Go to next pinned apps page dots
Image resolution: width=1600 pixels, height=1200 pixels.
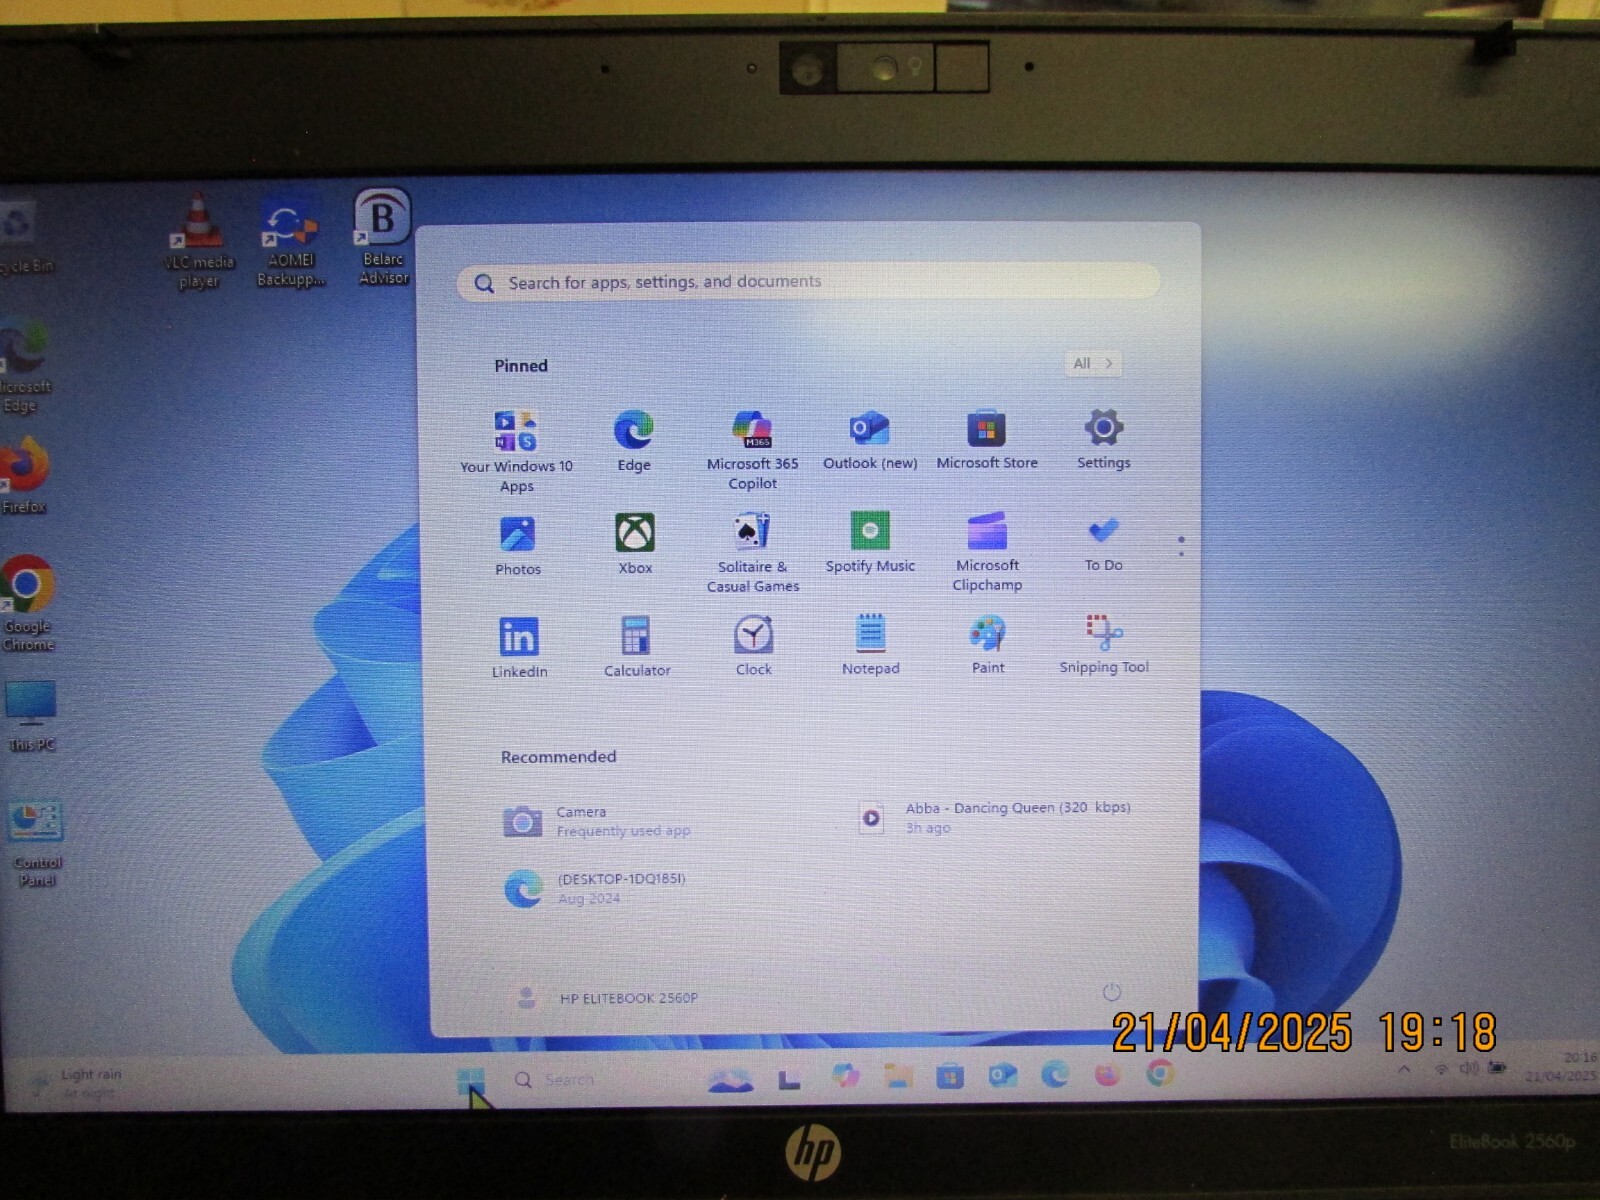pos(1181,546)
